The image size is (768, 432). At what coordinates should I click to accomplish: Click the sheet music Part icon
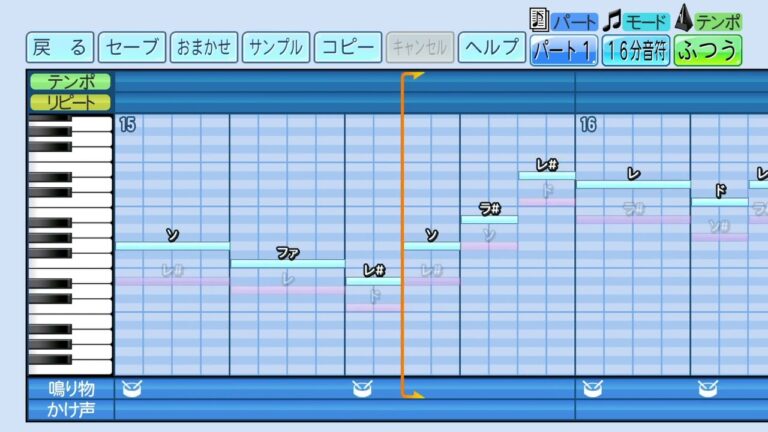pyautogui.click(x=539, y=19)
